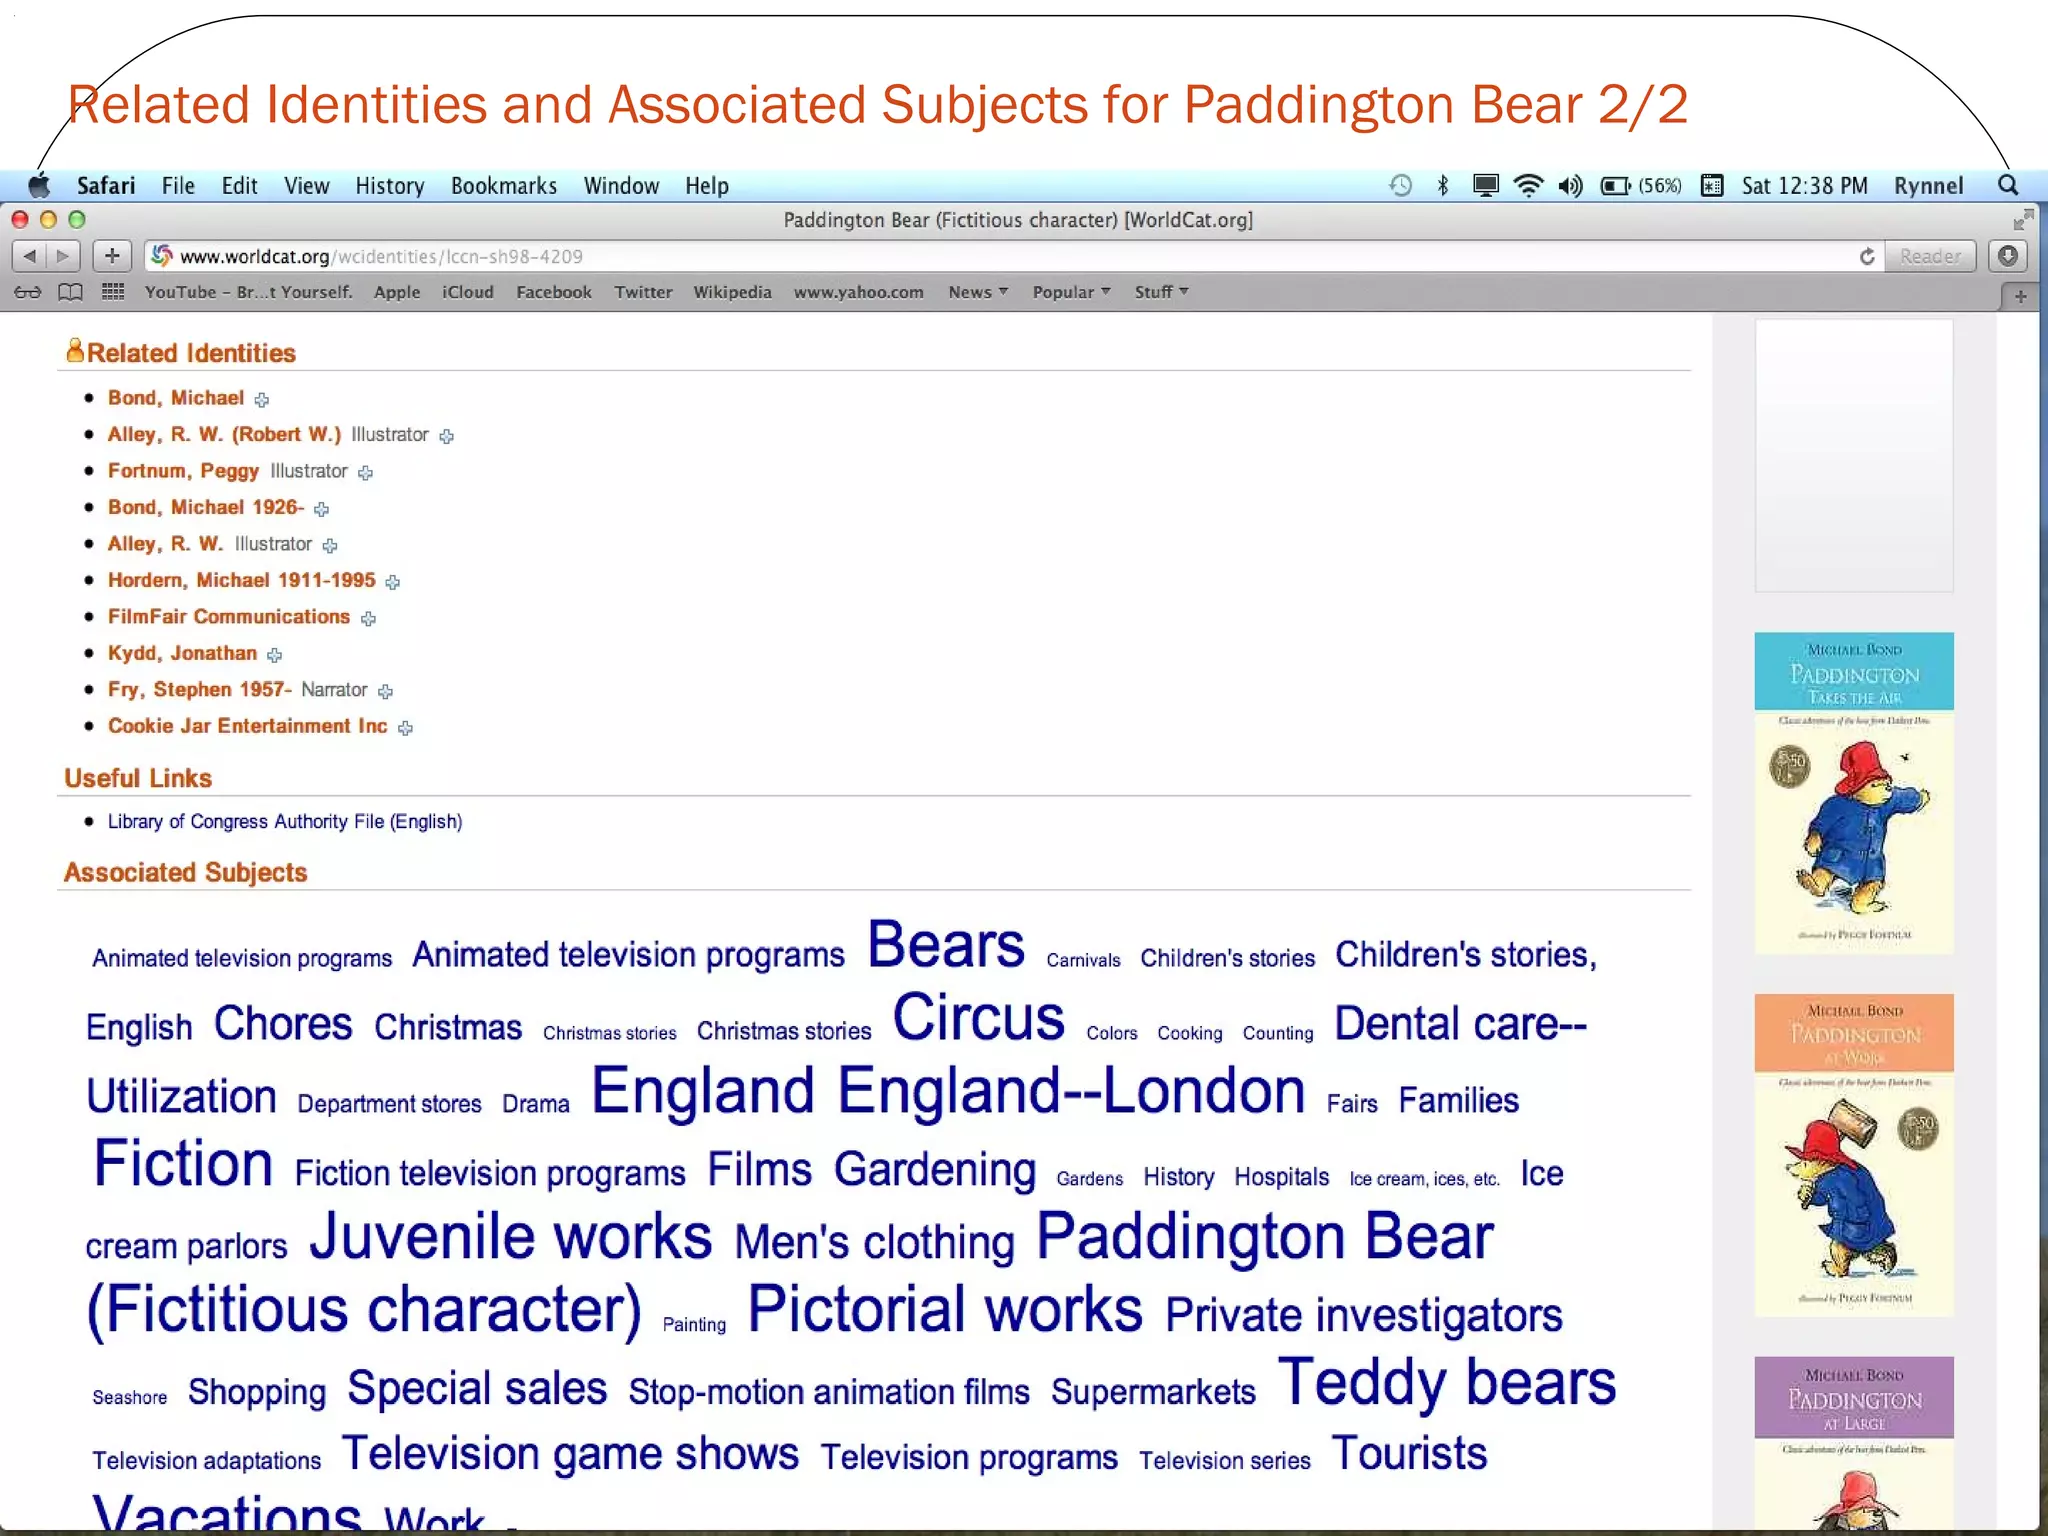Open the Facebook bookmark
Image resolution: width=2048 pixels, height=1536 pixels.
coord(554,292)
